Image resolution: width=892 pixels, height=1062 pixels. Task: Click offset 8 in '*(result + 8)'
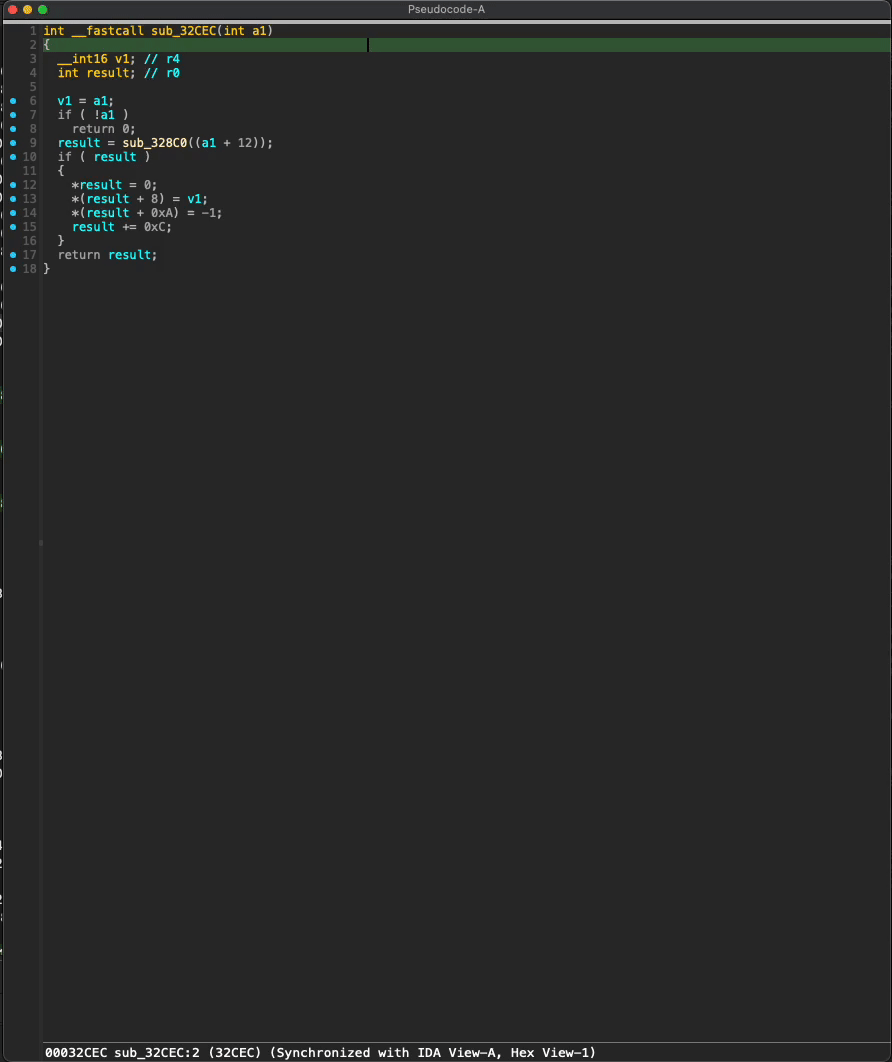click(x=154, y=199)
